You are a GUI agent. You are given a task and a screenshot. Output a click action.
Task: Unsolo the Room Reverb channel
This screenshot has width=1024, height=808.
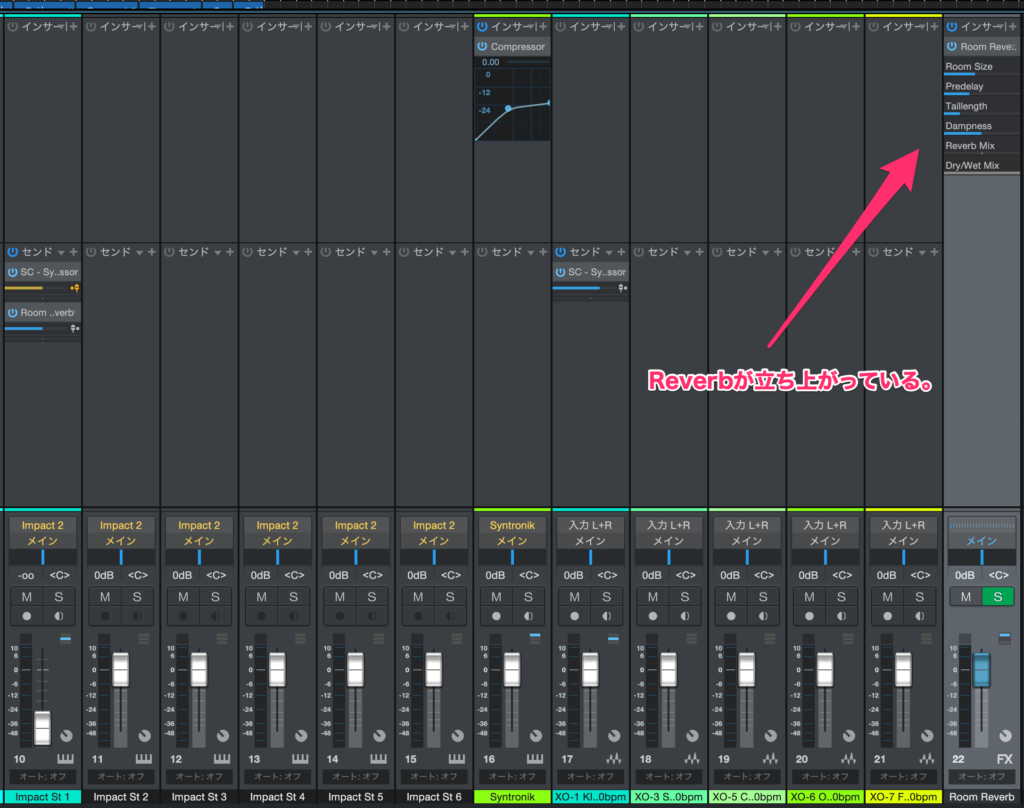click(997, 597)
